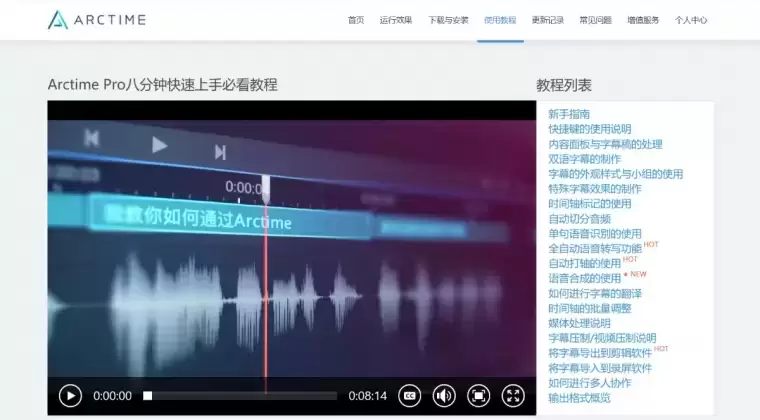Image resolution: width=760 pixels, height=420 pixels.
Task: Open 单句语音识别的使用 tutorial
Action: (x=595, y=234)
